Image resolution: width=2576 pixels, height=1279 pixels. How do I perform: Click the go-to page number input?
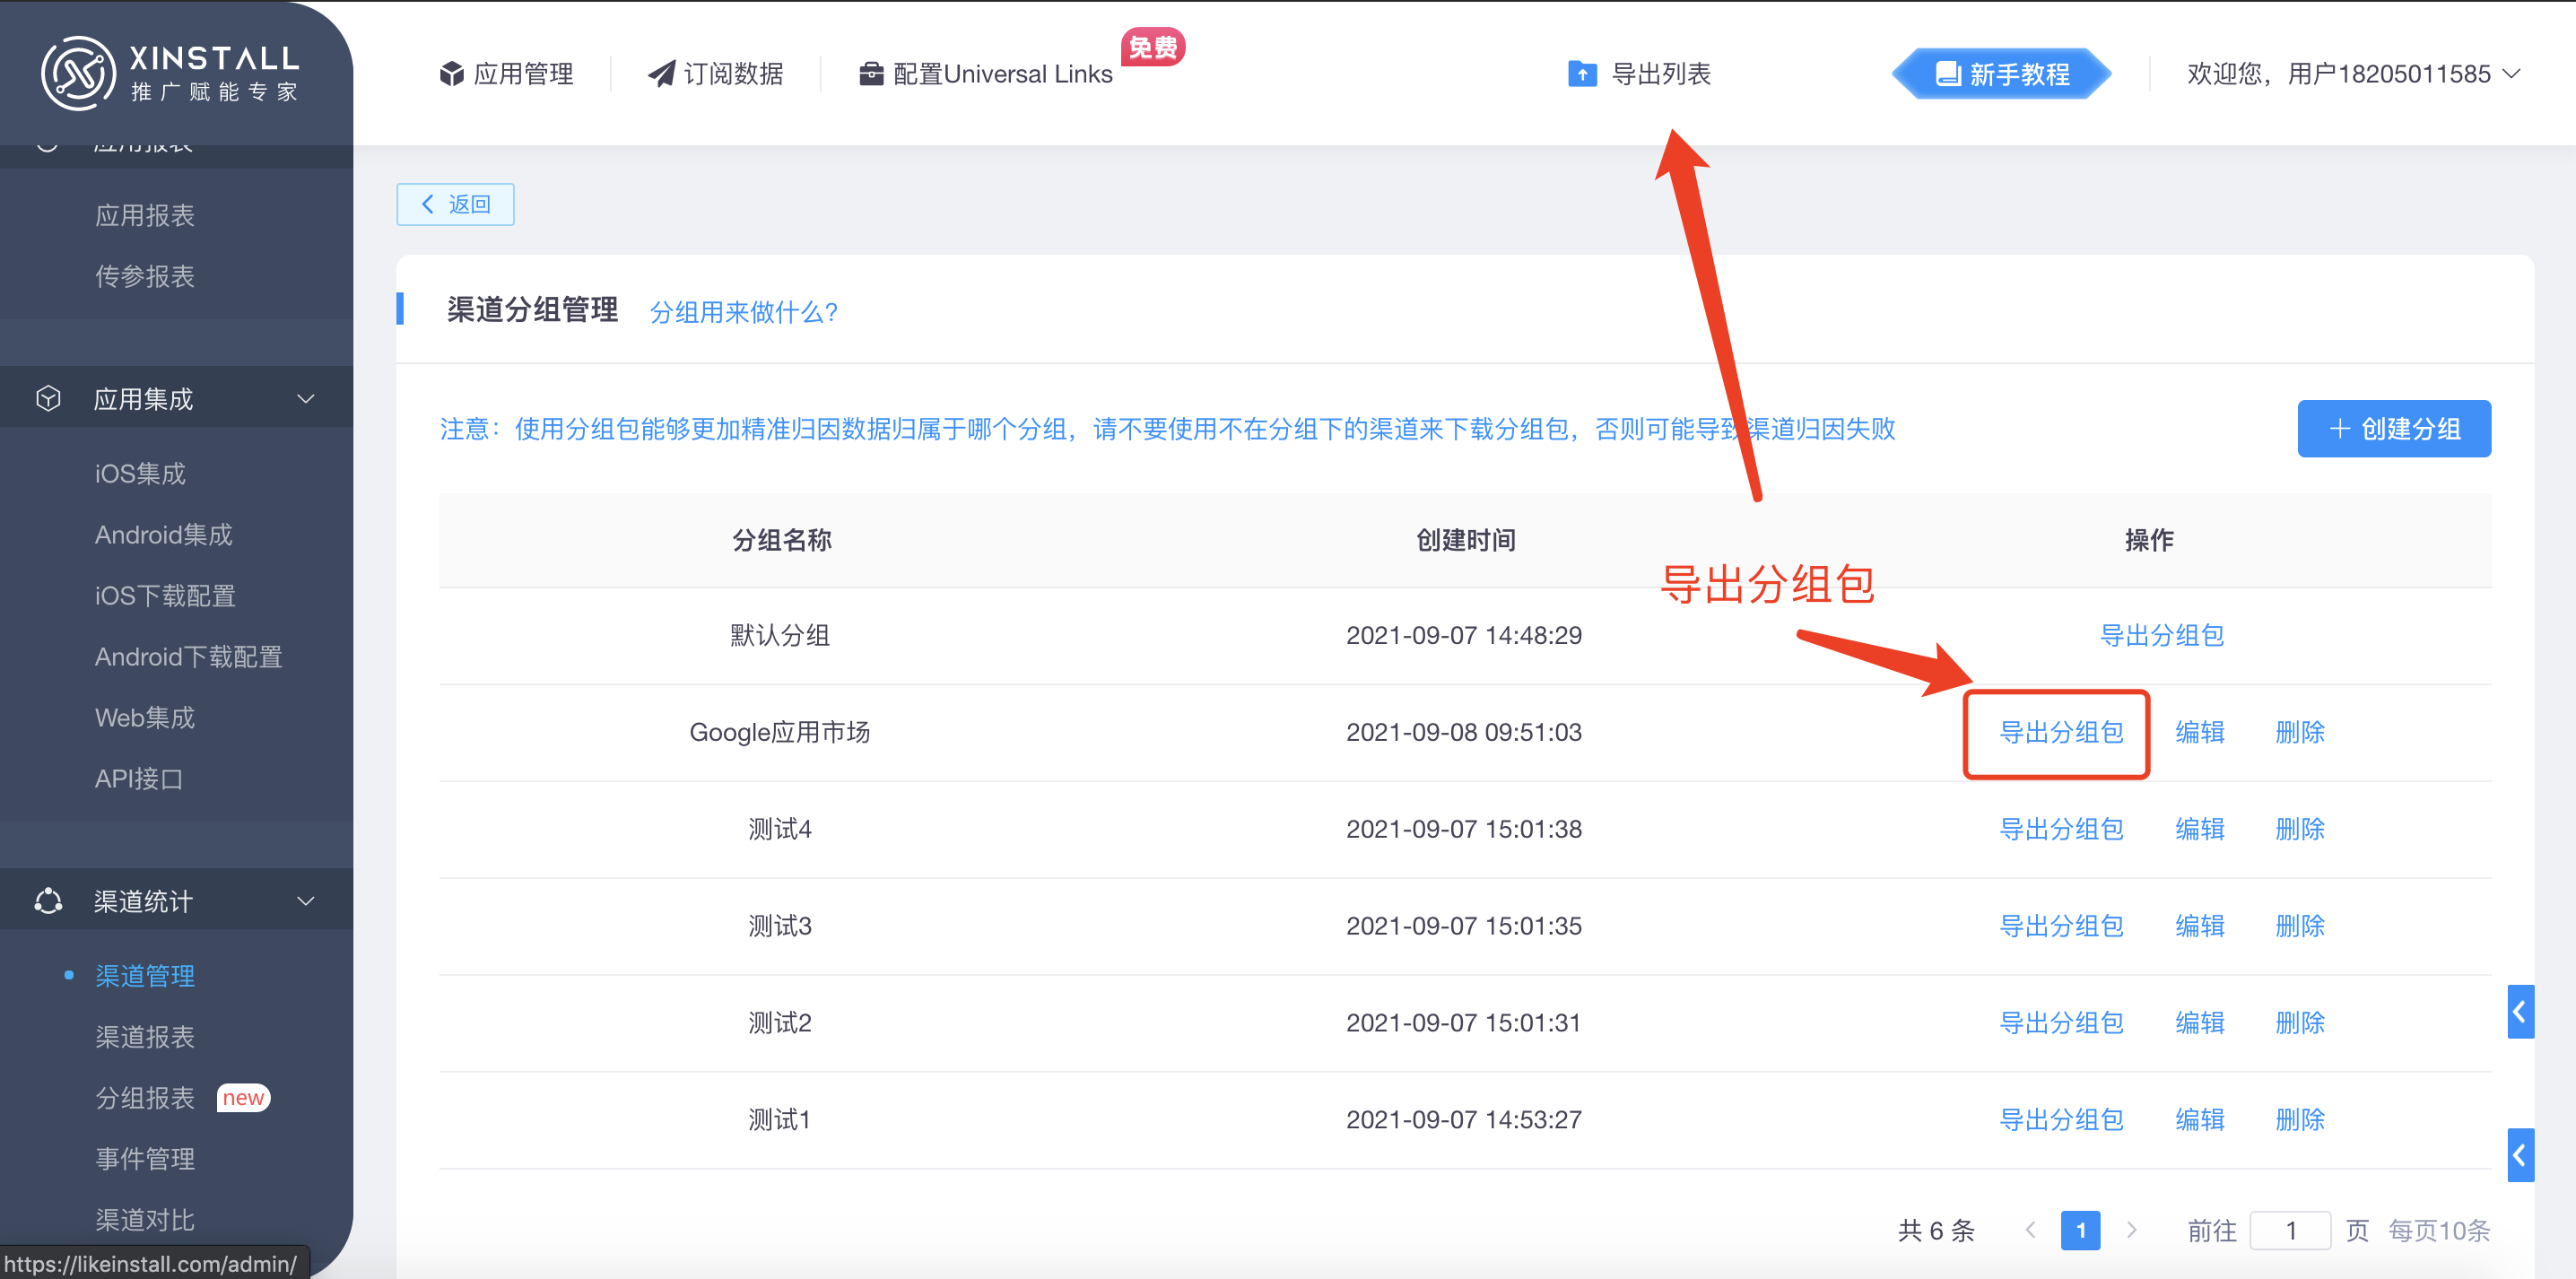tap(2290, 1229)
